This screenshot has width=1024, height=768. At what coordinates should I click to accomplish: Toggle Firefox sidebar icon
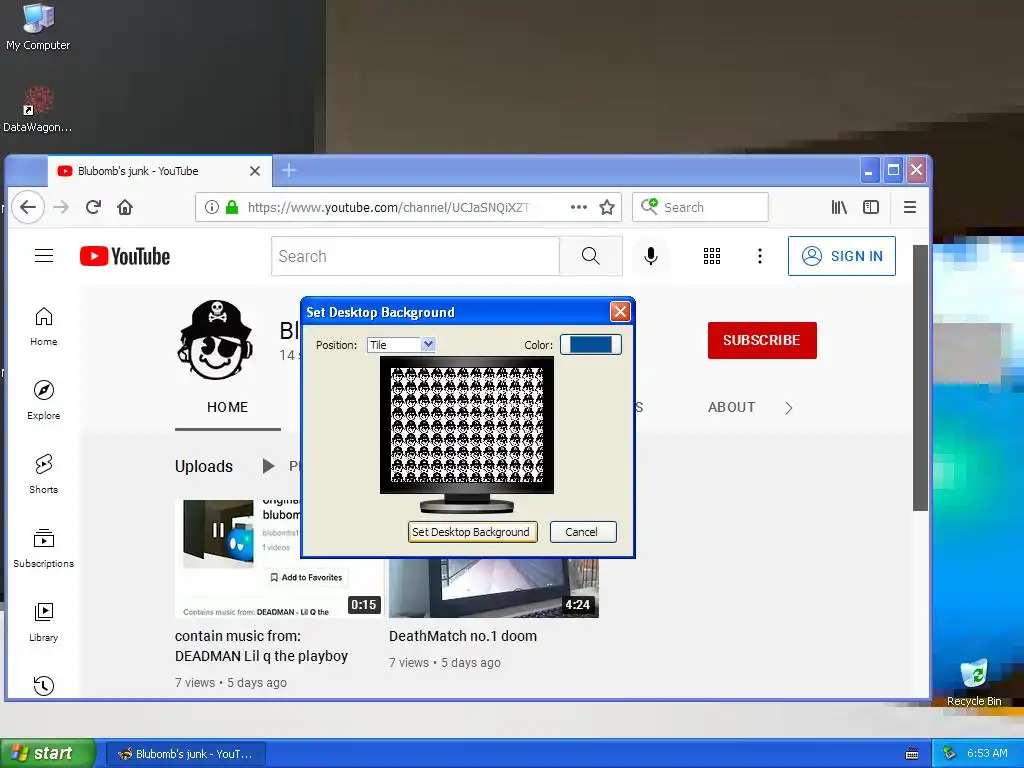(871, 207)
